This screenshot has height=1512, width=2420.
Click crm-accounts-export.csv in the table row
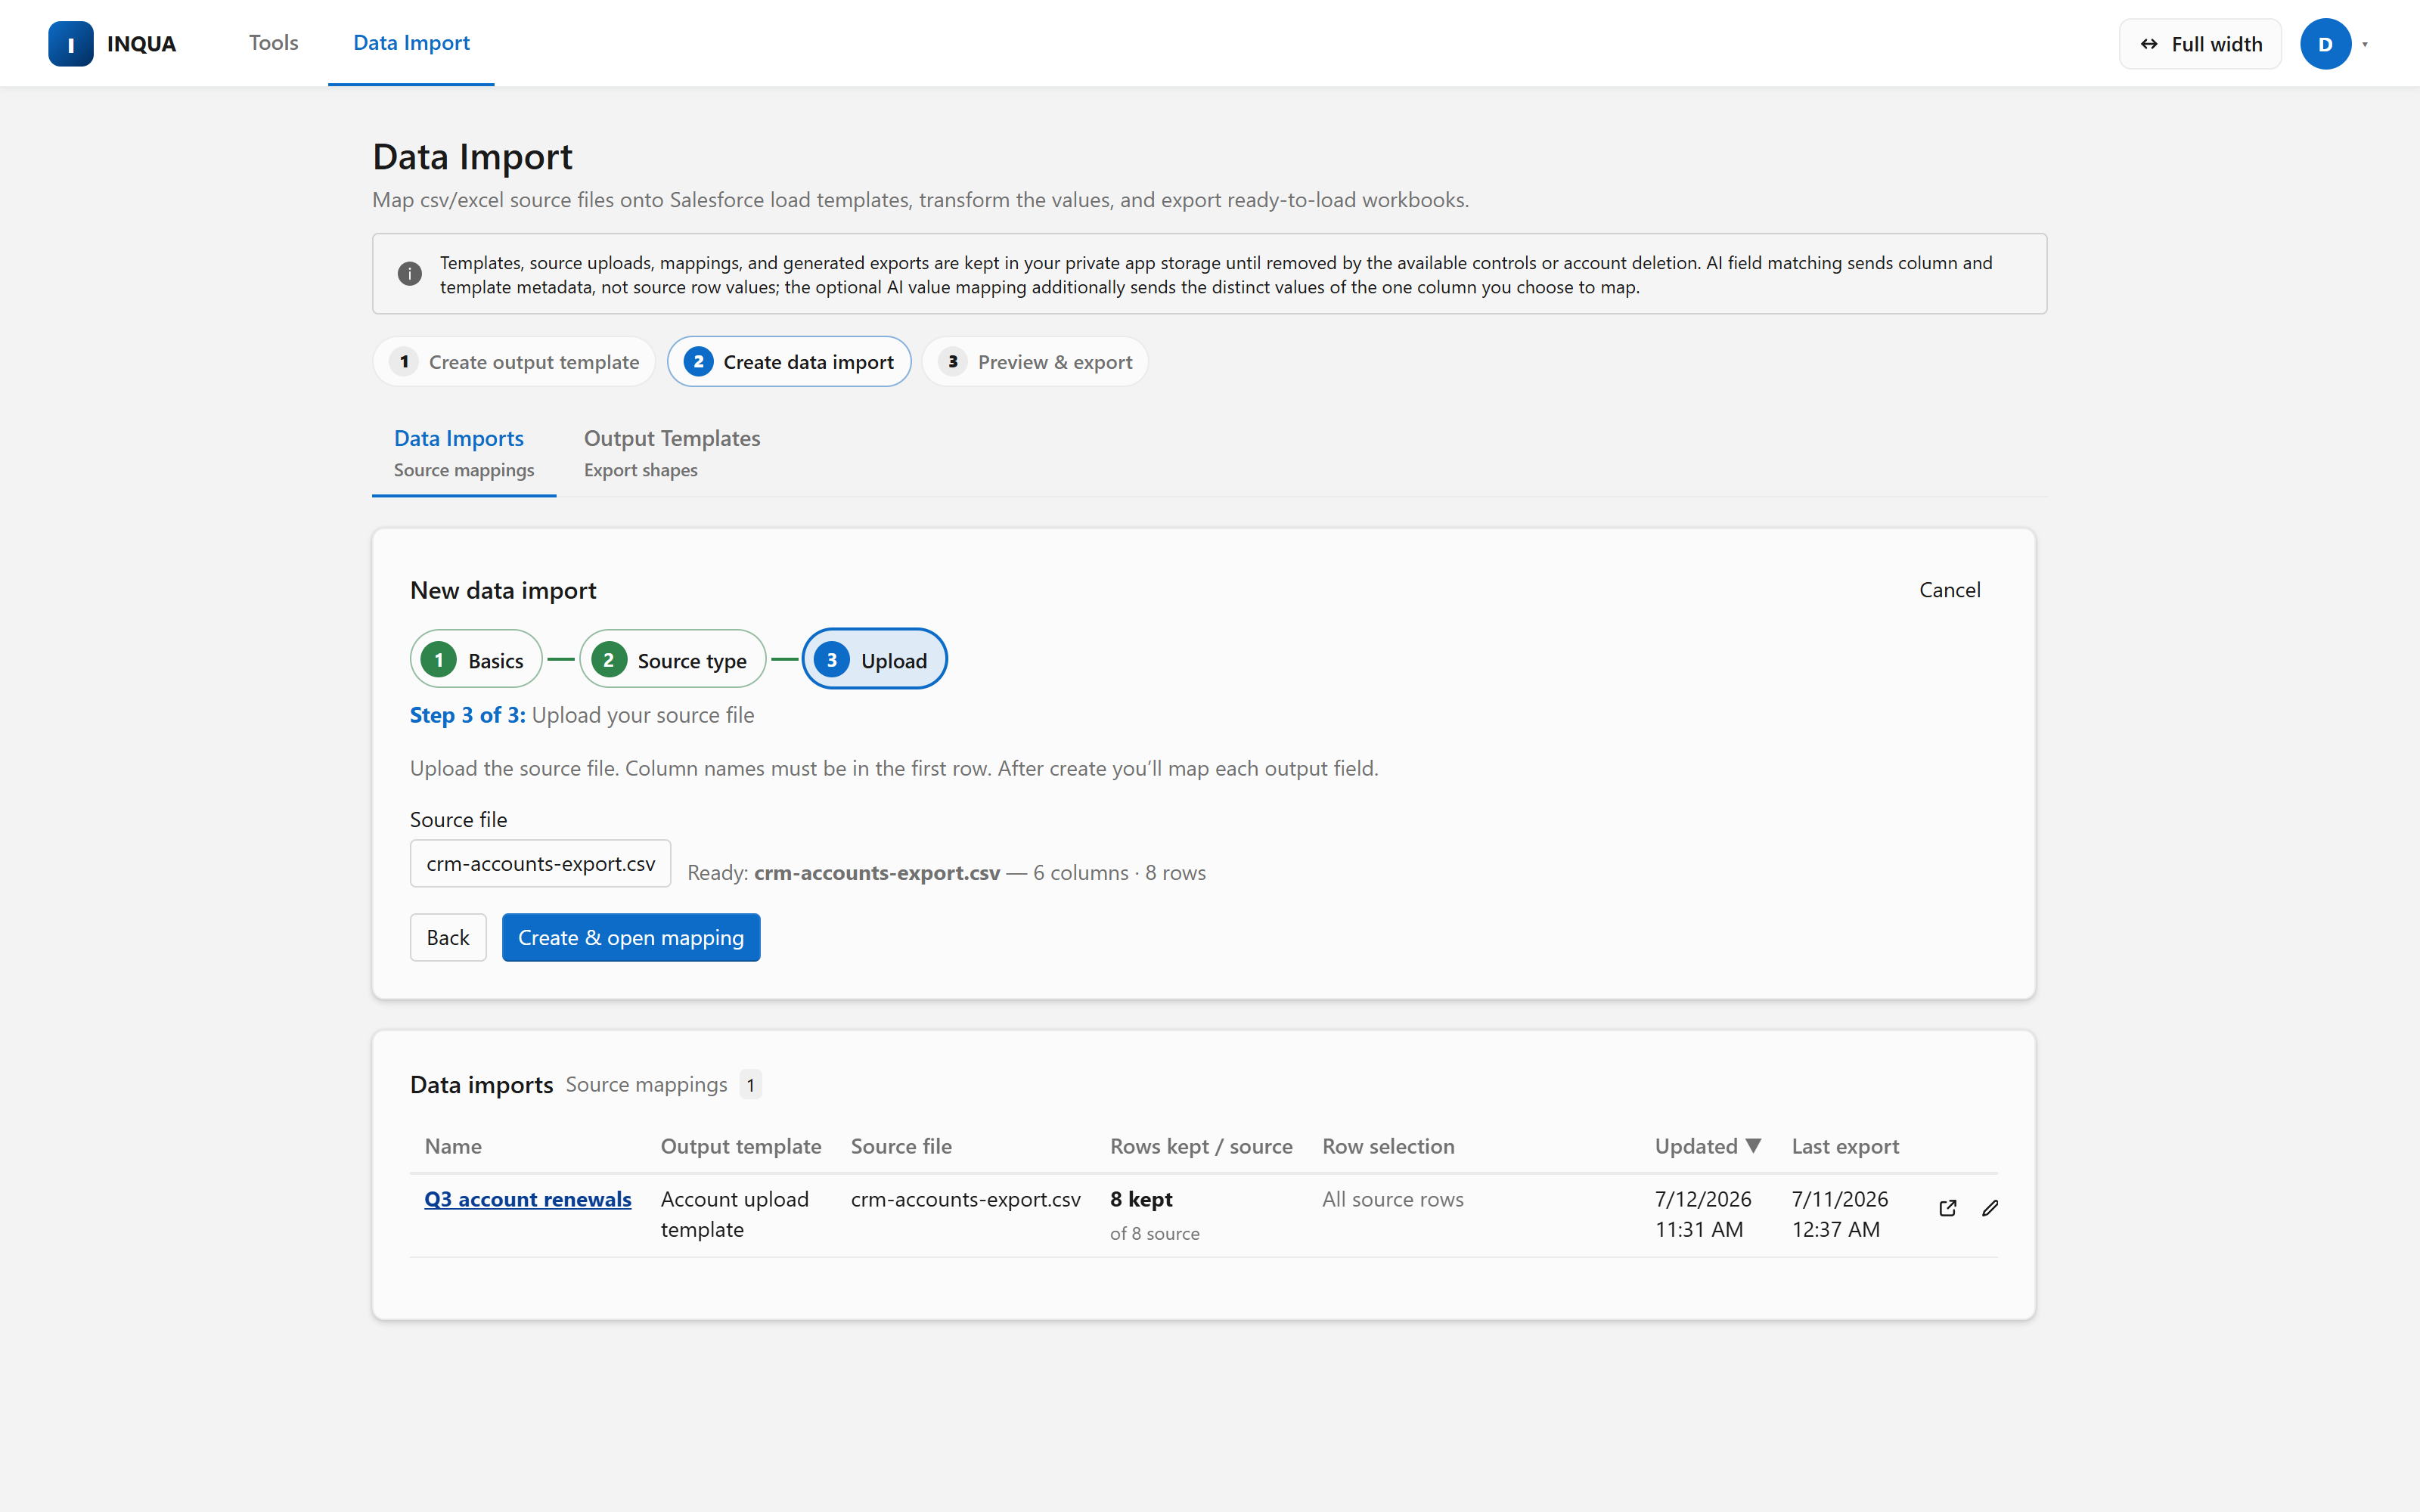(966, 1199)
